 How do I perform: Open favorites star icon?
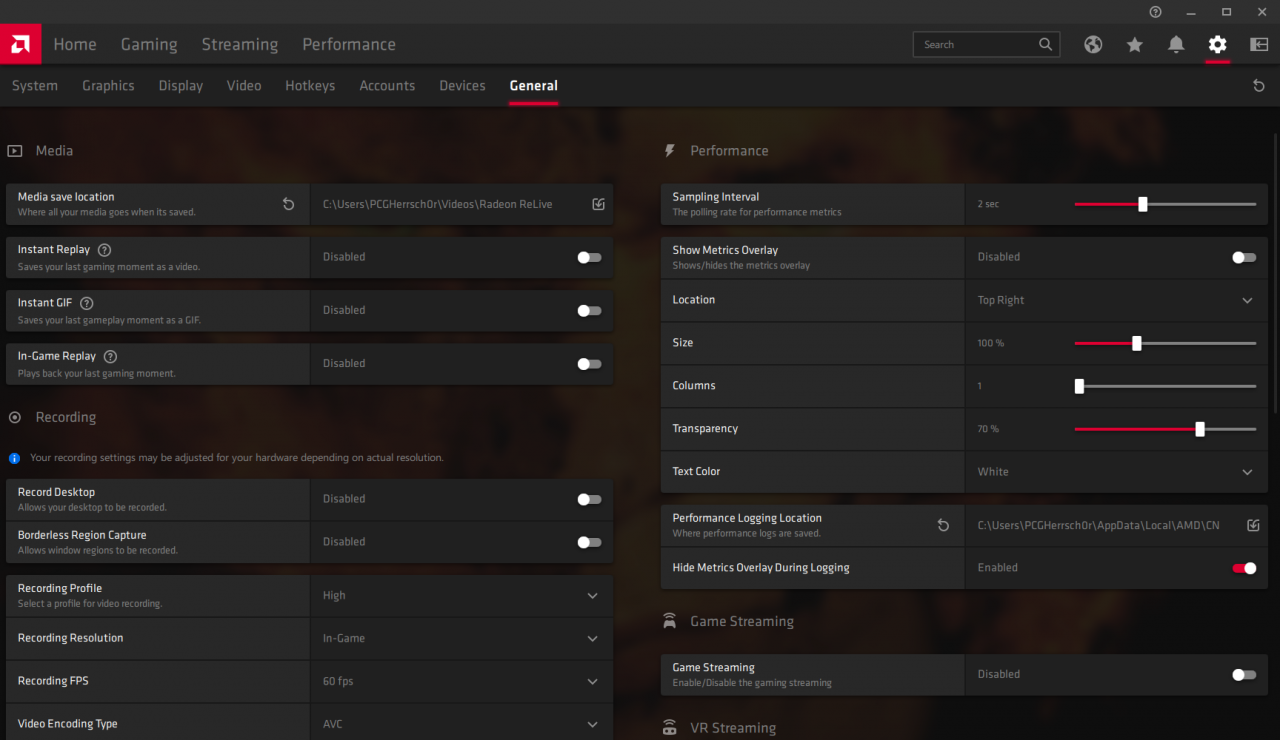(x=1134, y=44)
